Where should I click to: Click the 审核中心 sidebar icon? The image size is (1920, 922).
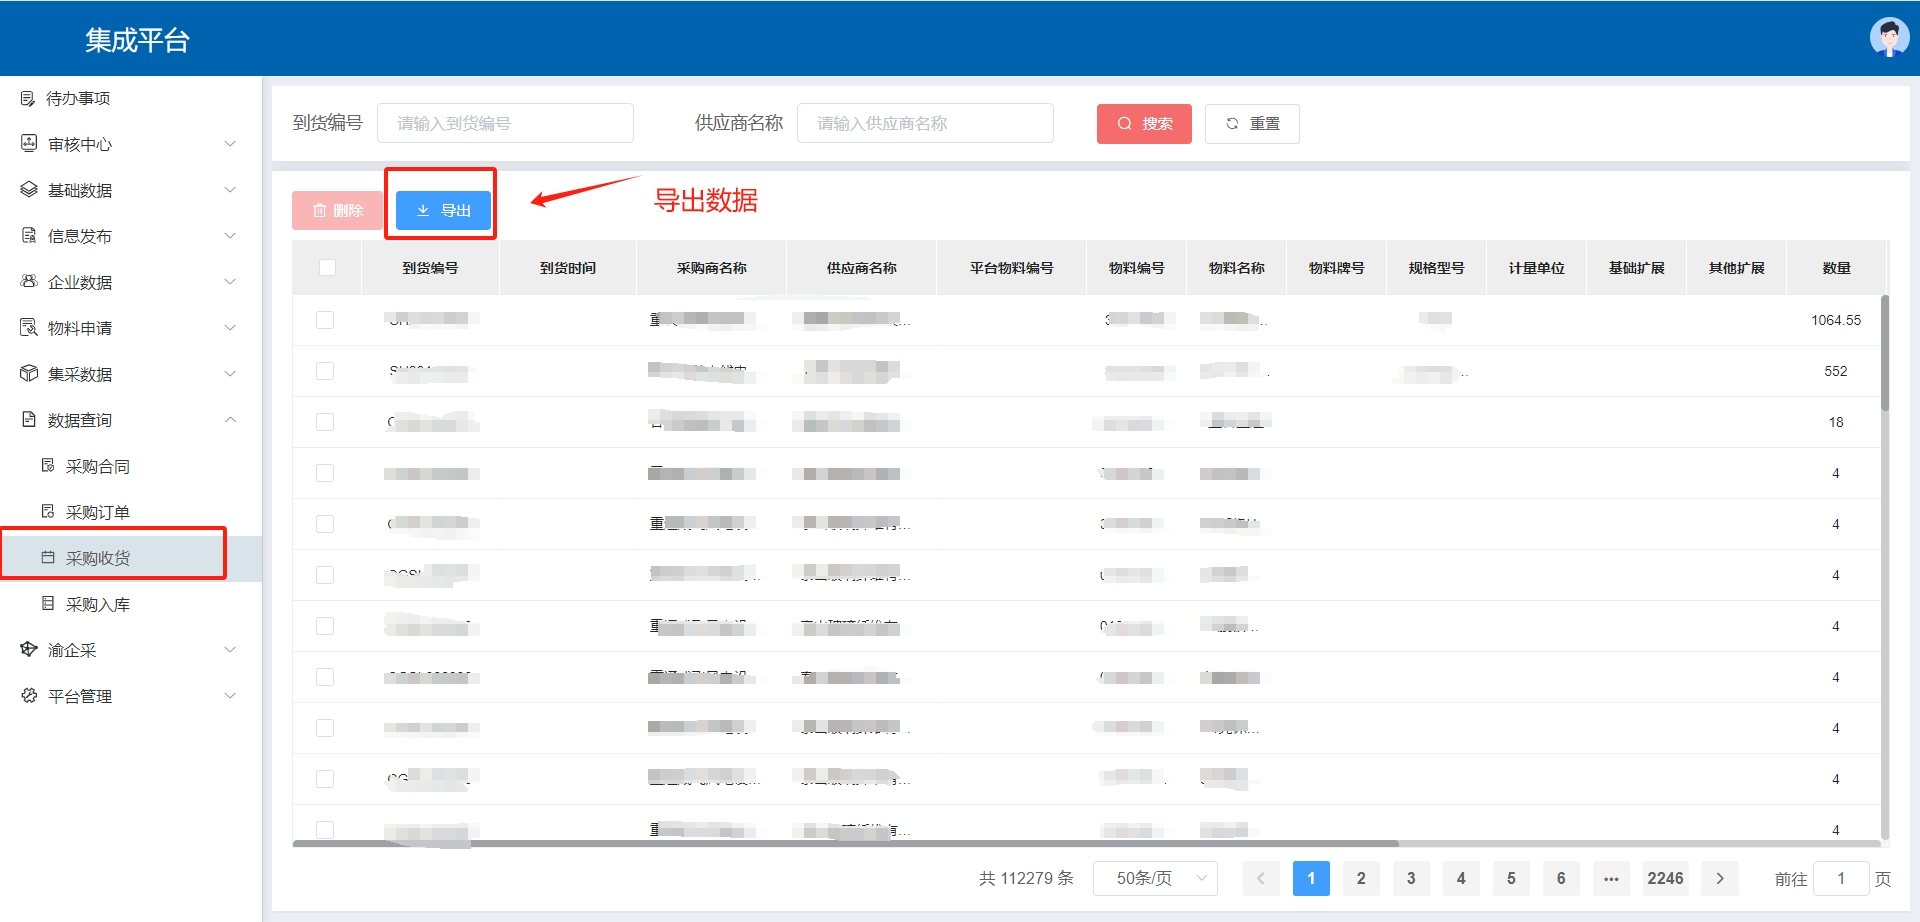[x=29, y=144]
